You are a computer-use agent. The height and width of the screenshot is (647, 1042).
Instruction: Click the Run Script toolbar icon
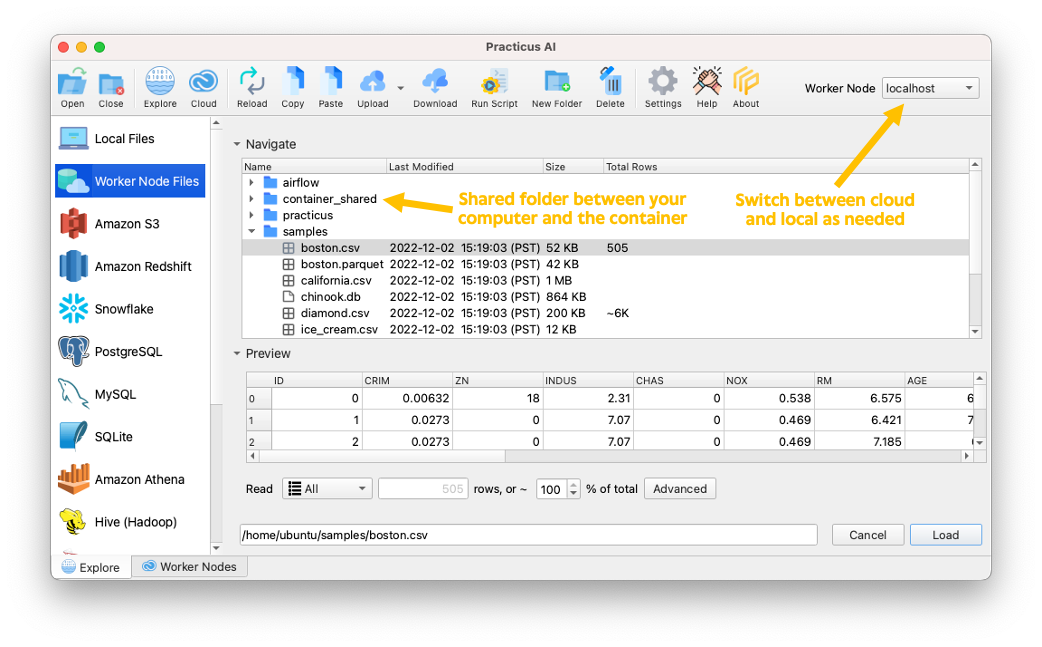coord(494,84)
